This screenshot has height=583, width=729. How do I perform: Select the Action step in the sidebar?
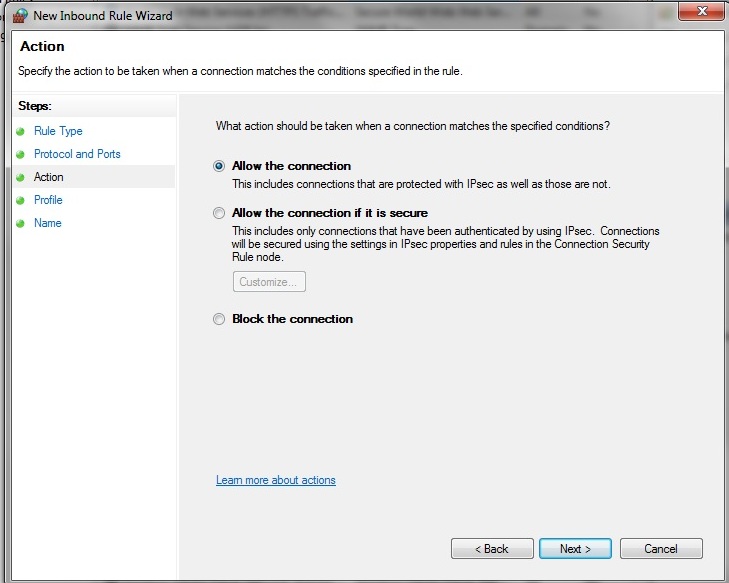tap(49, 177)
